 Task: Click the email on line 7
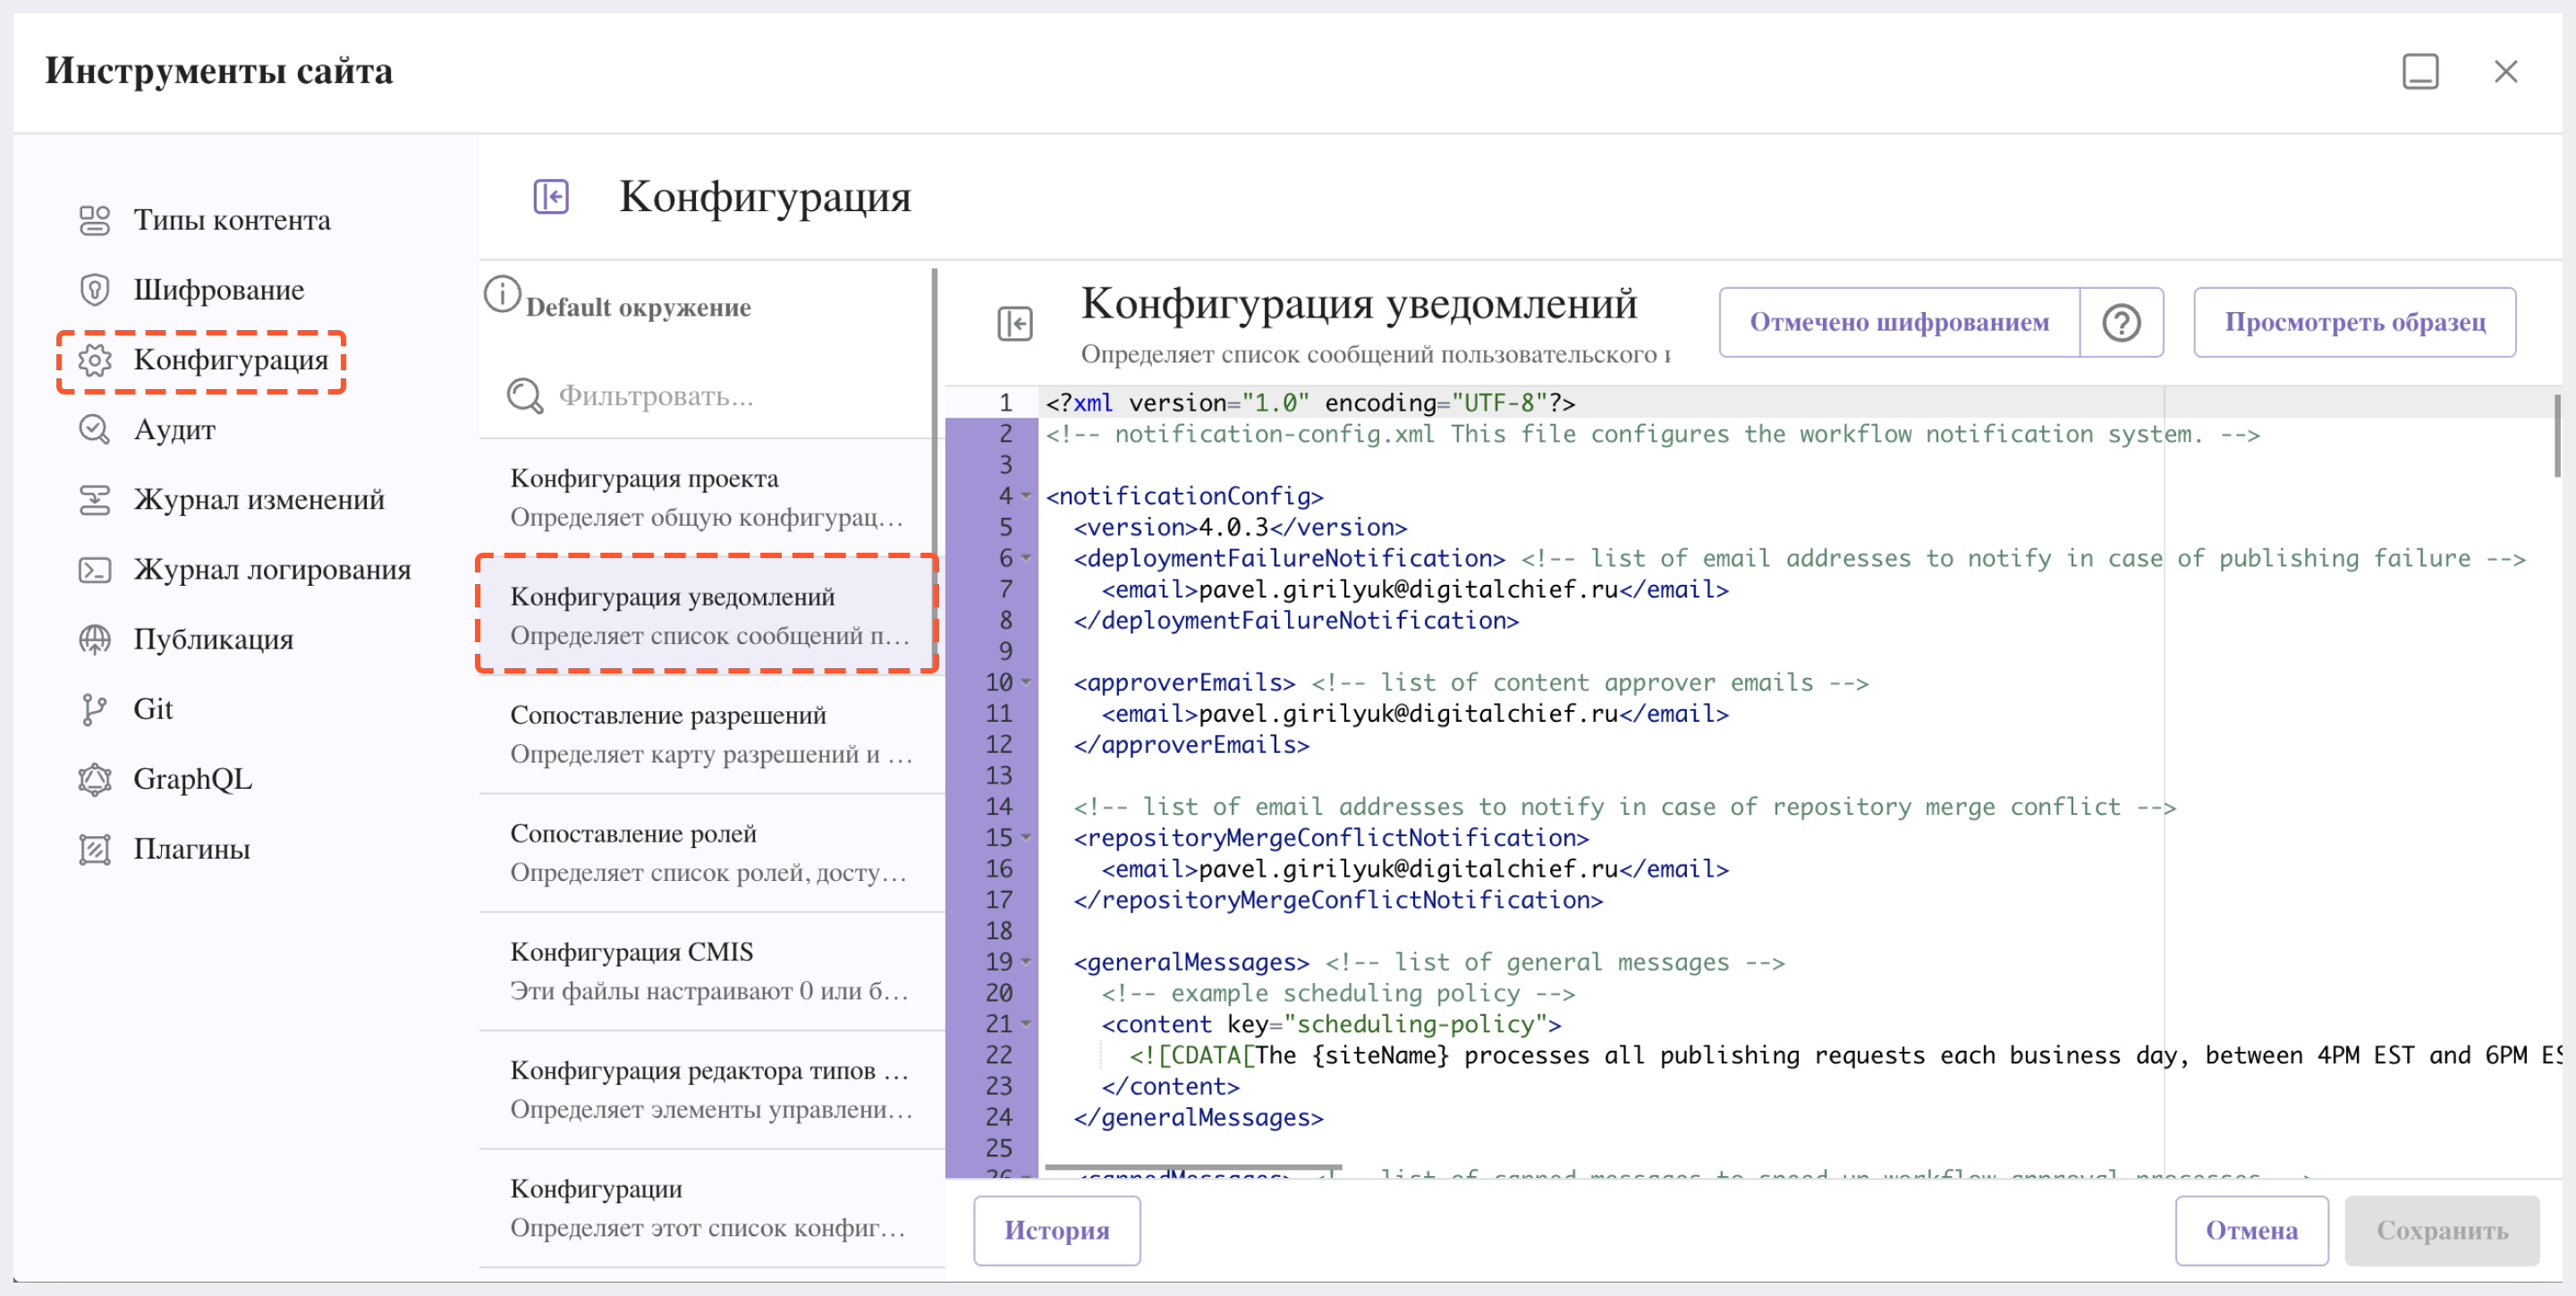click(x=1408, y=590)
